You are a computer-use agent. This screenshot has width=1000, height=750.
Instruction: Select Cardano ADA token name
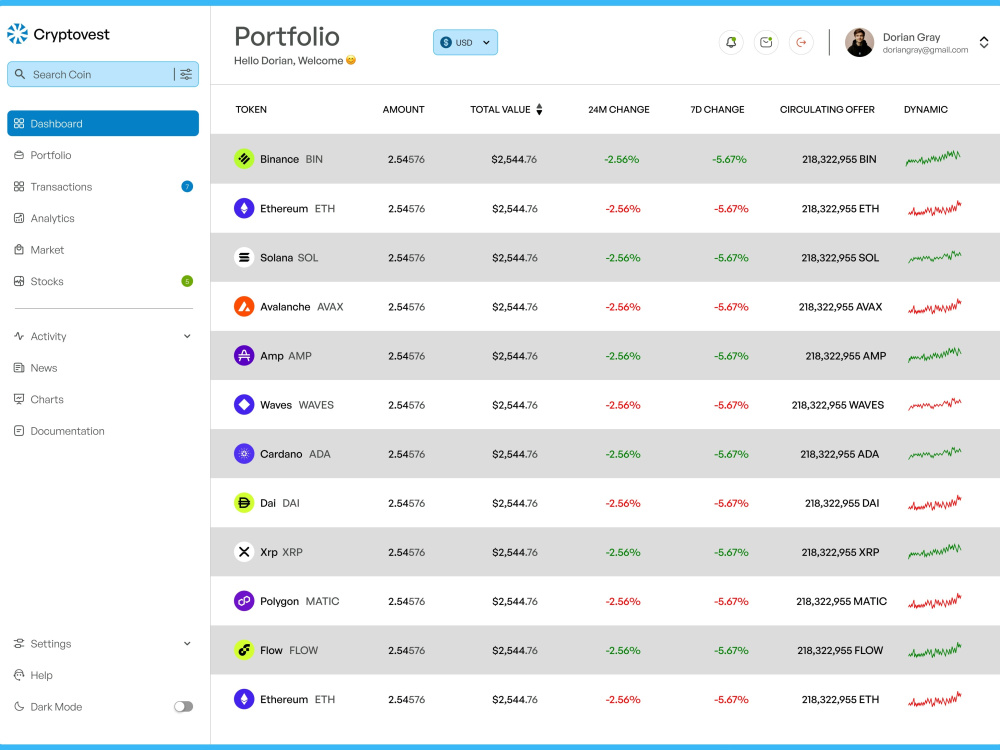pyautogui.click(x=295, y=454)
